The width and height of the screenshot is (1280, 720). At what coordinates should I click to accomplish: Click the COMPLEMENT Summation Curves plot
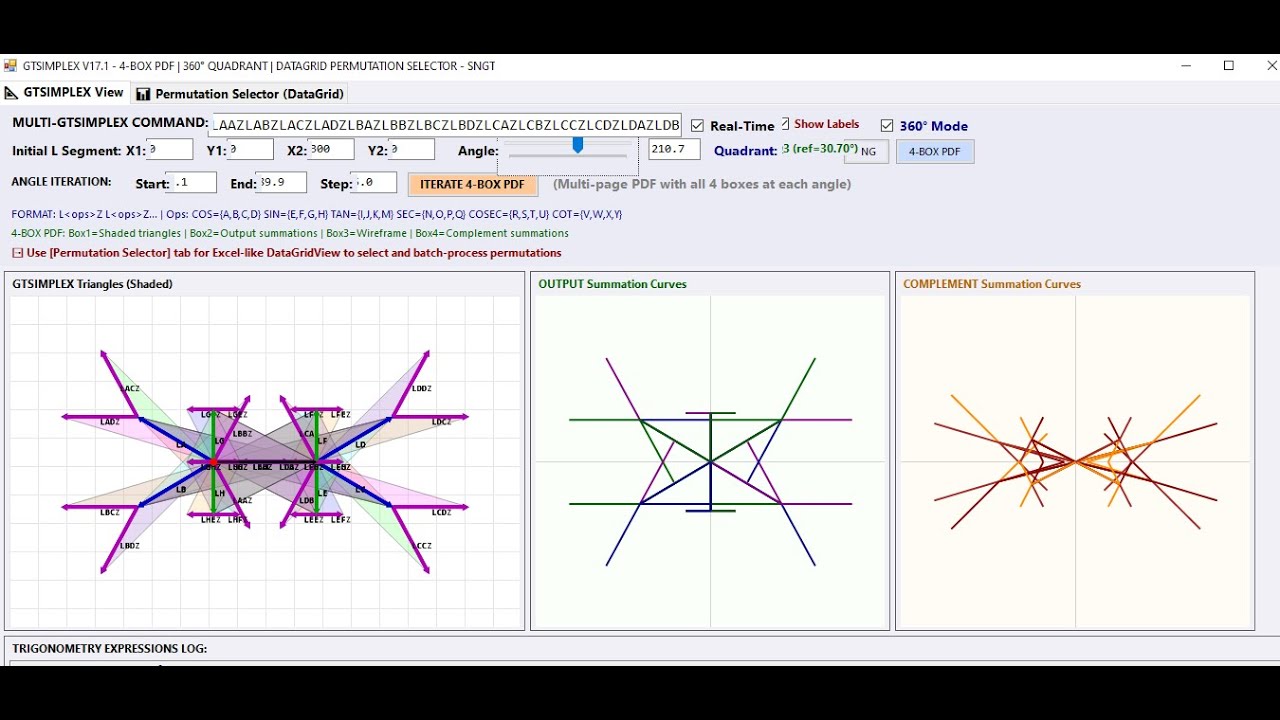1075,462
